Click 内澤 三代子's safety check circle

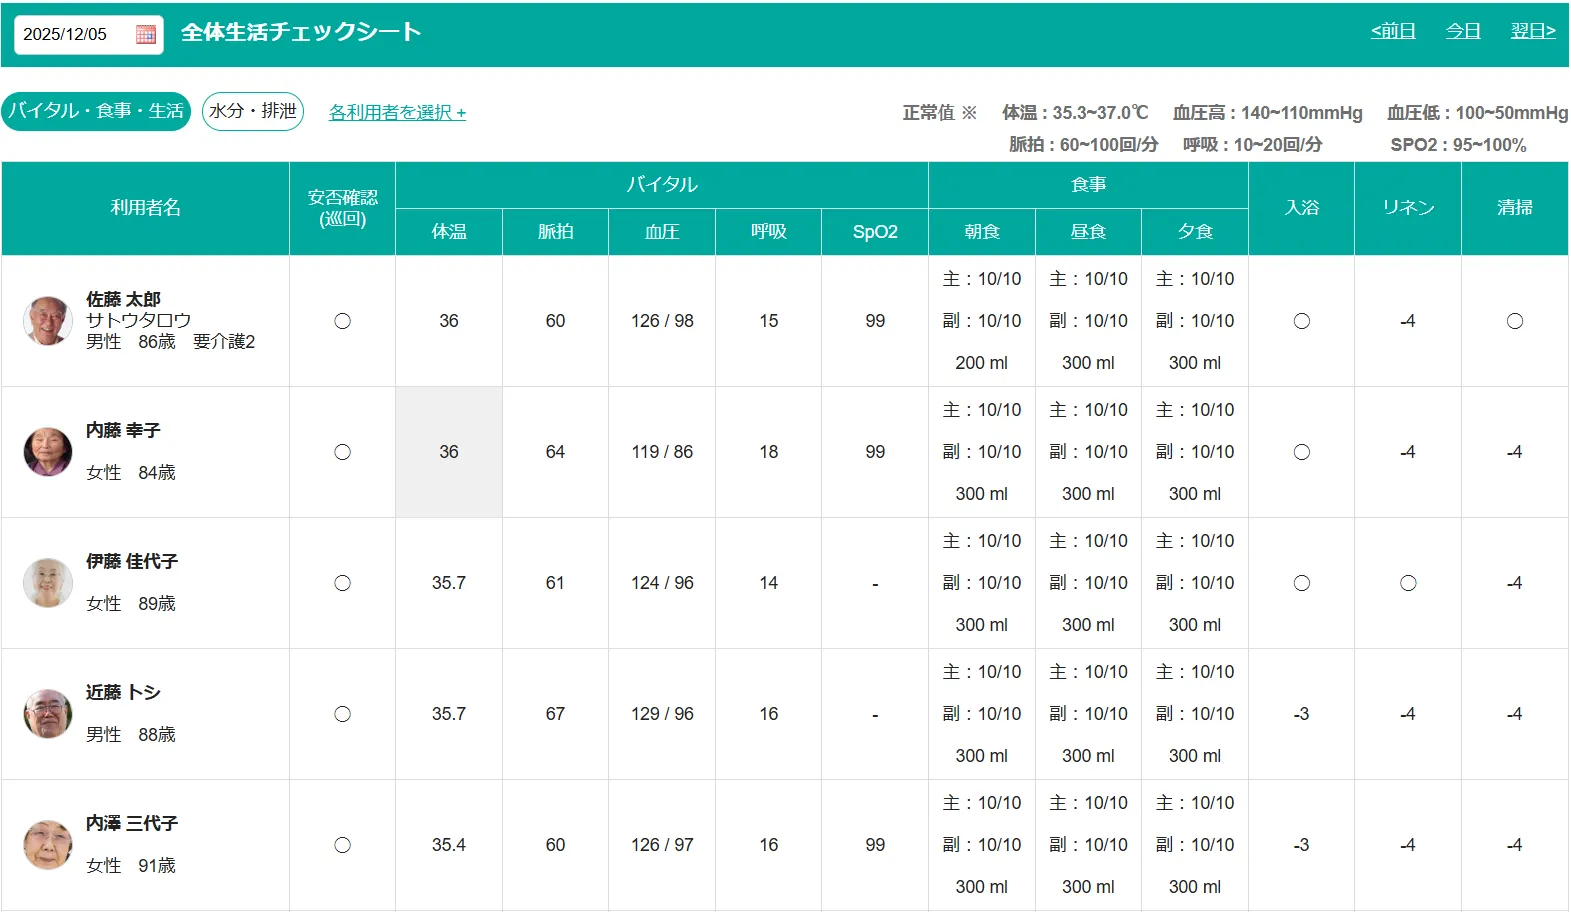342,845
